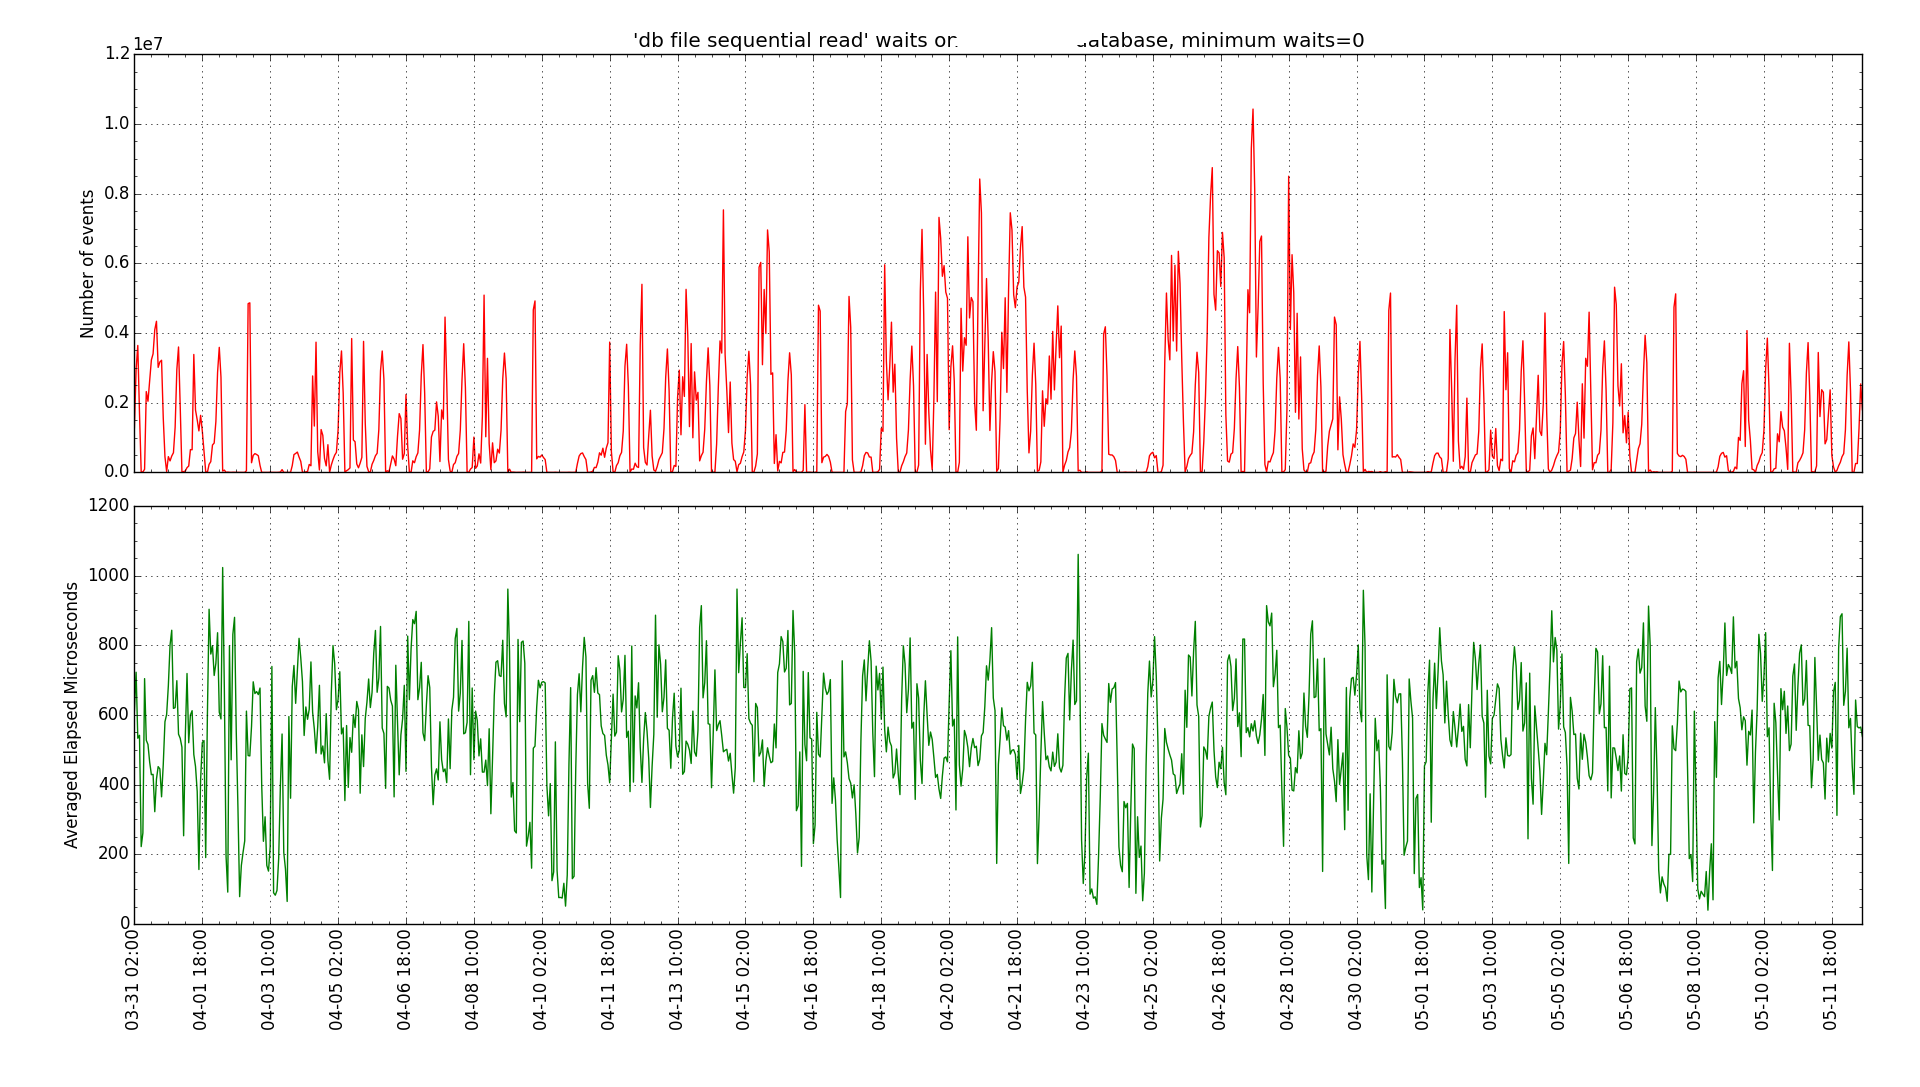Click the 0.4 tick on the upper chart

pyautogui.click(x=117, y=333)
